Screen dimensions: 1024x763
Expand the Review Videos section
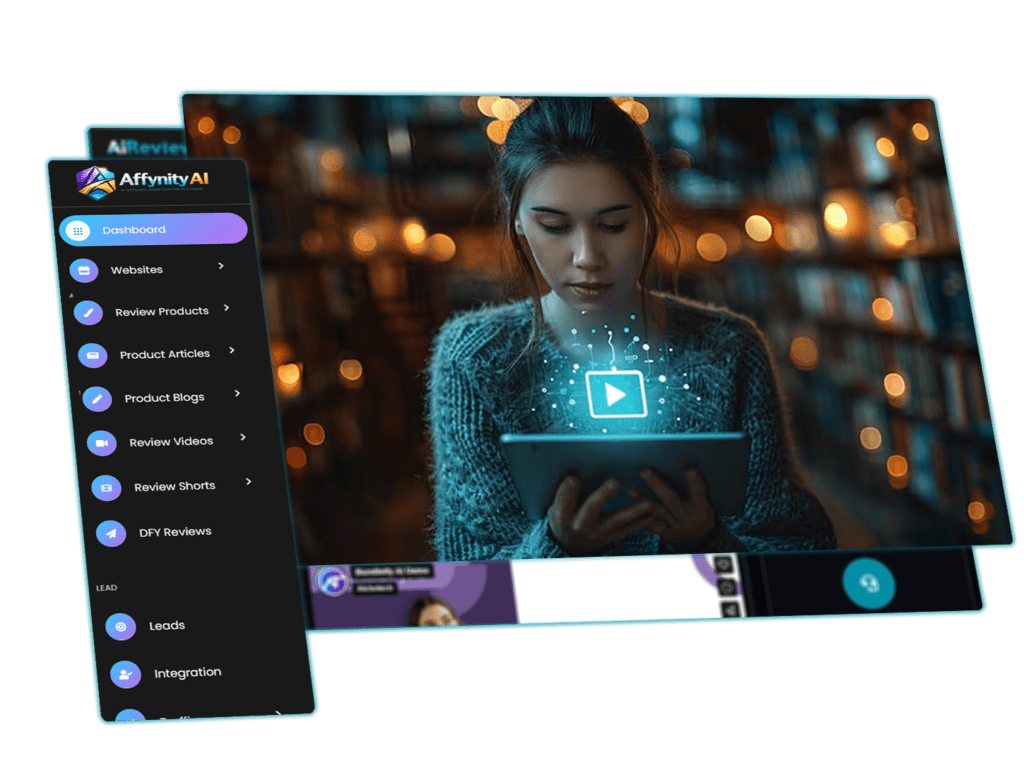click(241, 438)
